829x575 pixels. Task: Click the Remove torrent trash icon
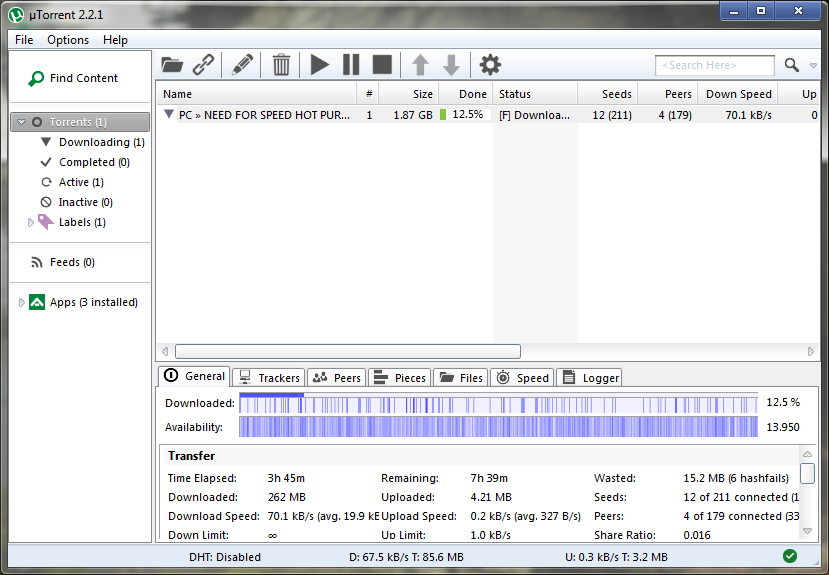click(281, 65)
